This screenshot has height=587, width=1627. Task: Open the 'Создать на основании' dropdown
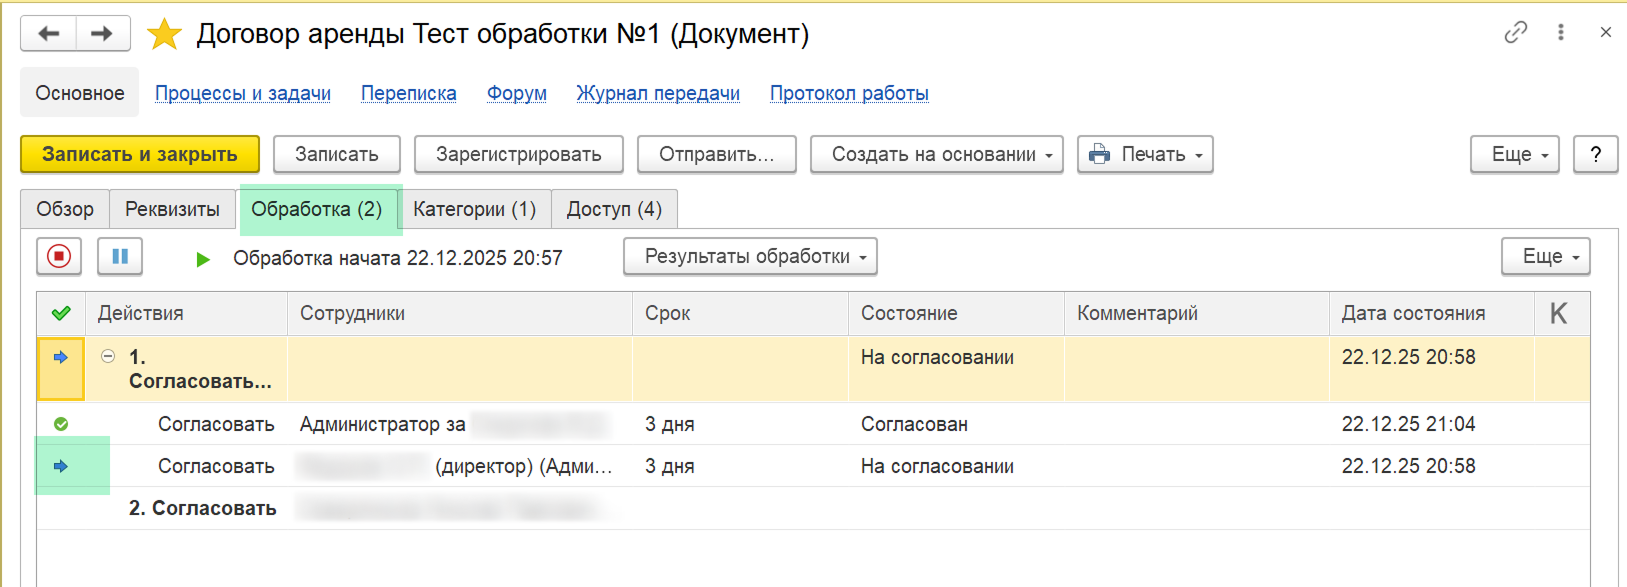pos(936,155)
